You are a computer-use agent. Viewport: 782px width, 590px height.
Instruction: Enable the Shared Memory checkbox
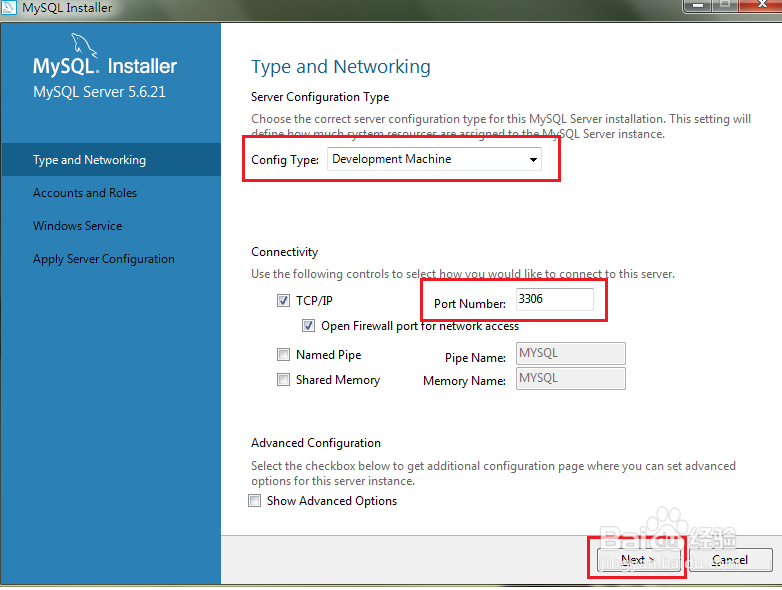(x=283, y=380)
